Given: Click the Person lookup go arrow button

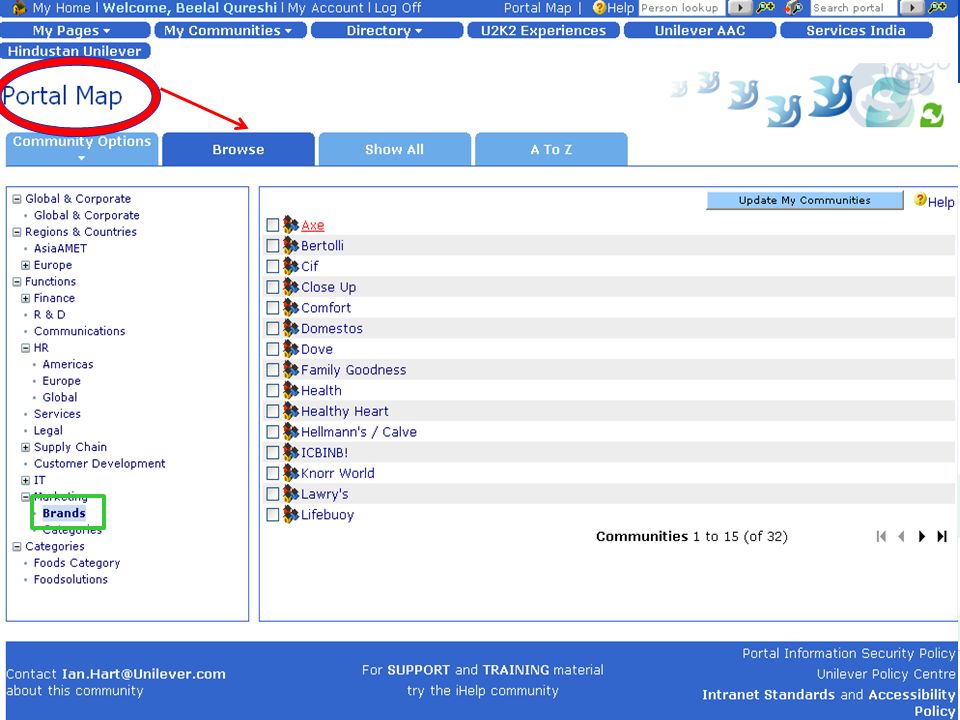Looking at the screenshot, I should point(739,8).
